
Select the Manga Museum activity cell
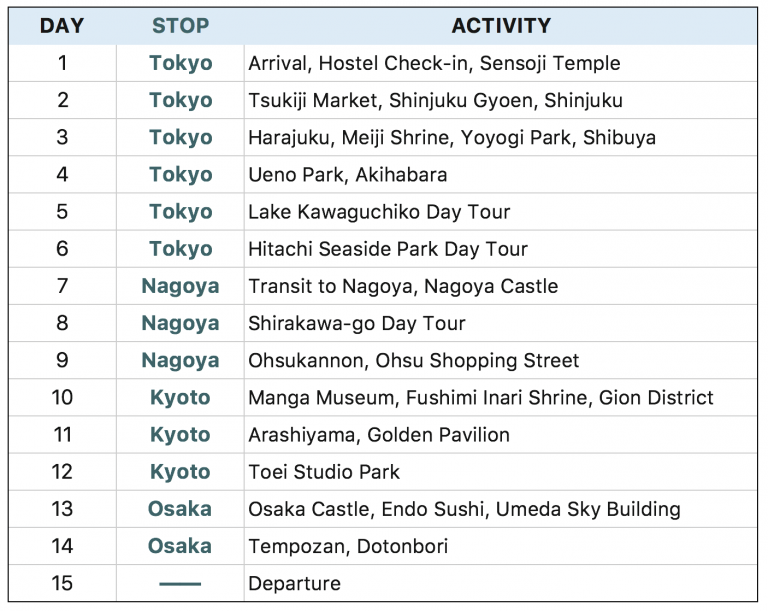click(x=481, y=398)
